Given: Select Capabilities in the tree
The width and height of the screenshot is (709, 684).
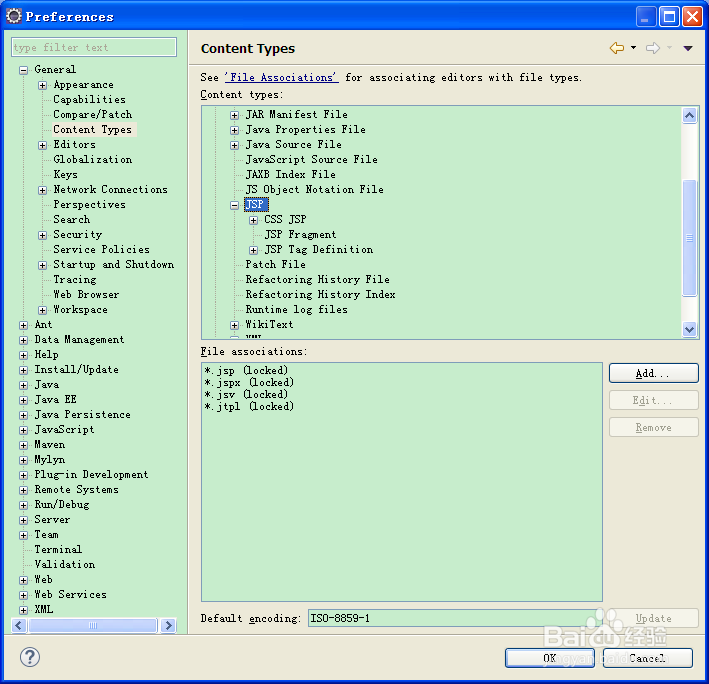Looking at the screenshot, I should tap(90, 99).
